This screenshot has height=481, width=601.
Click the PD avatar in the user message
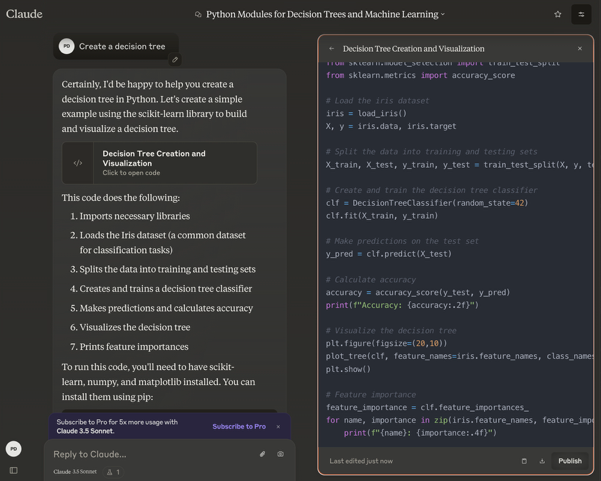tap(66, 46)
